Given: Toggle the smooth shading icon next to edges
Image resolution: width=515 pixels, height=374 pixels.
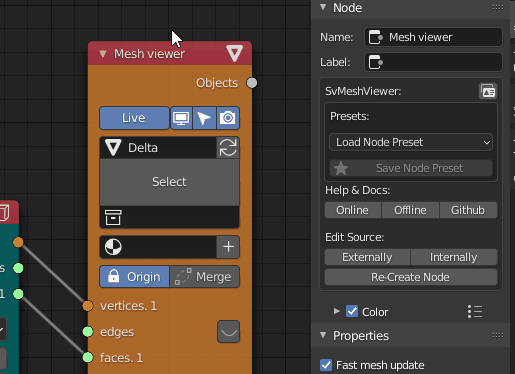Looking at the screenshot, I should [x=228, y=332].
